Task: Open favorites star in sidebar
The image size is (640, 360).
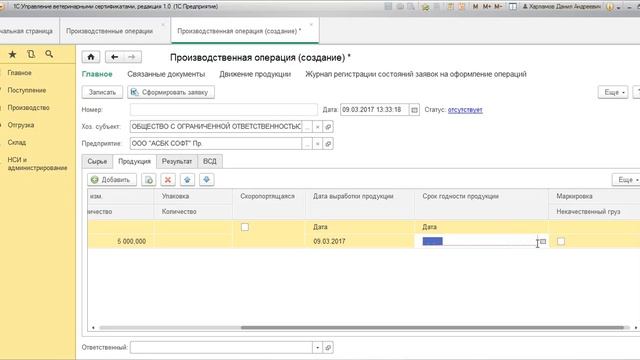Action: [x=13, y=54]
